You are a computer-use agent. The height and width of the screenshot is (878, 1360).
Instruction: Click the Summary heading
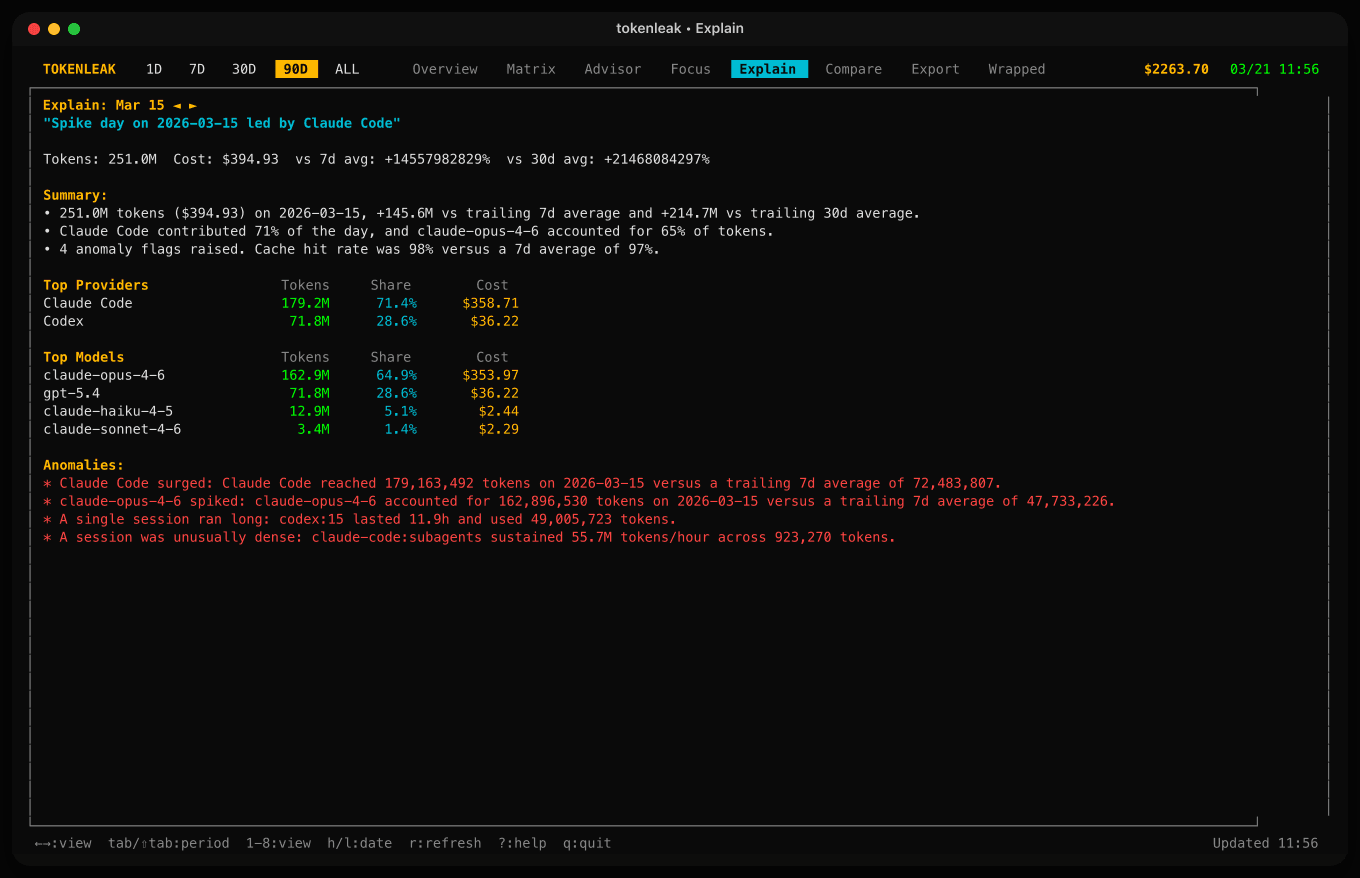[75, 195]
